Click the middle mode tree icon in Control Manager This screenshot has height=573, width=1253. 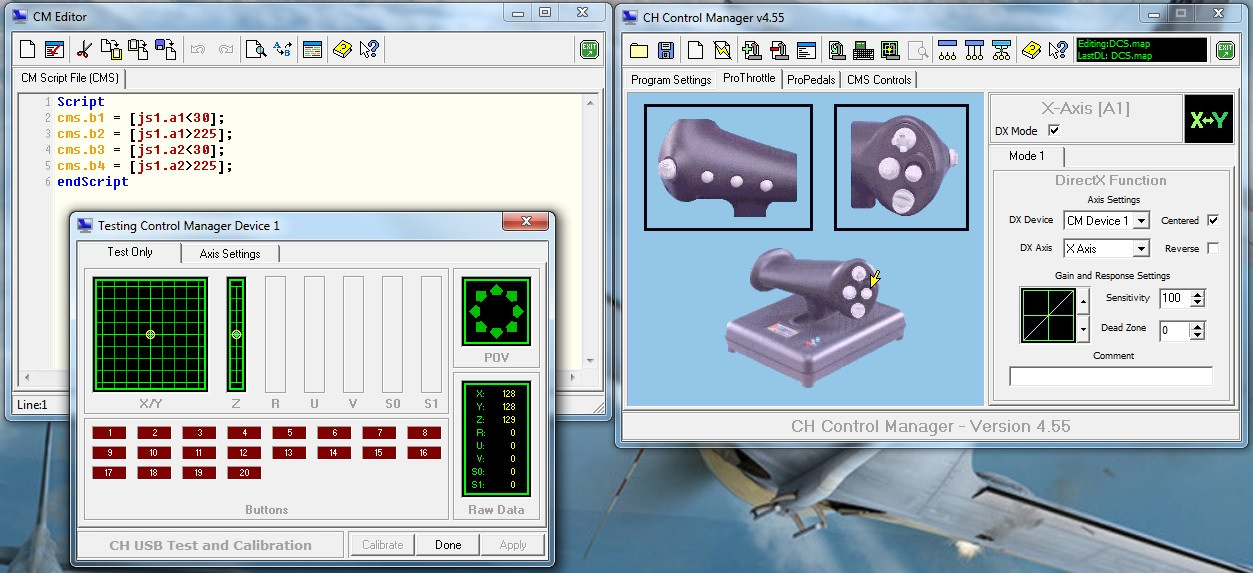(x=975, y=50)
